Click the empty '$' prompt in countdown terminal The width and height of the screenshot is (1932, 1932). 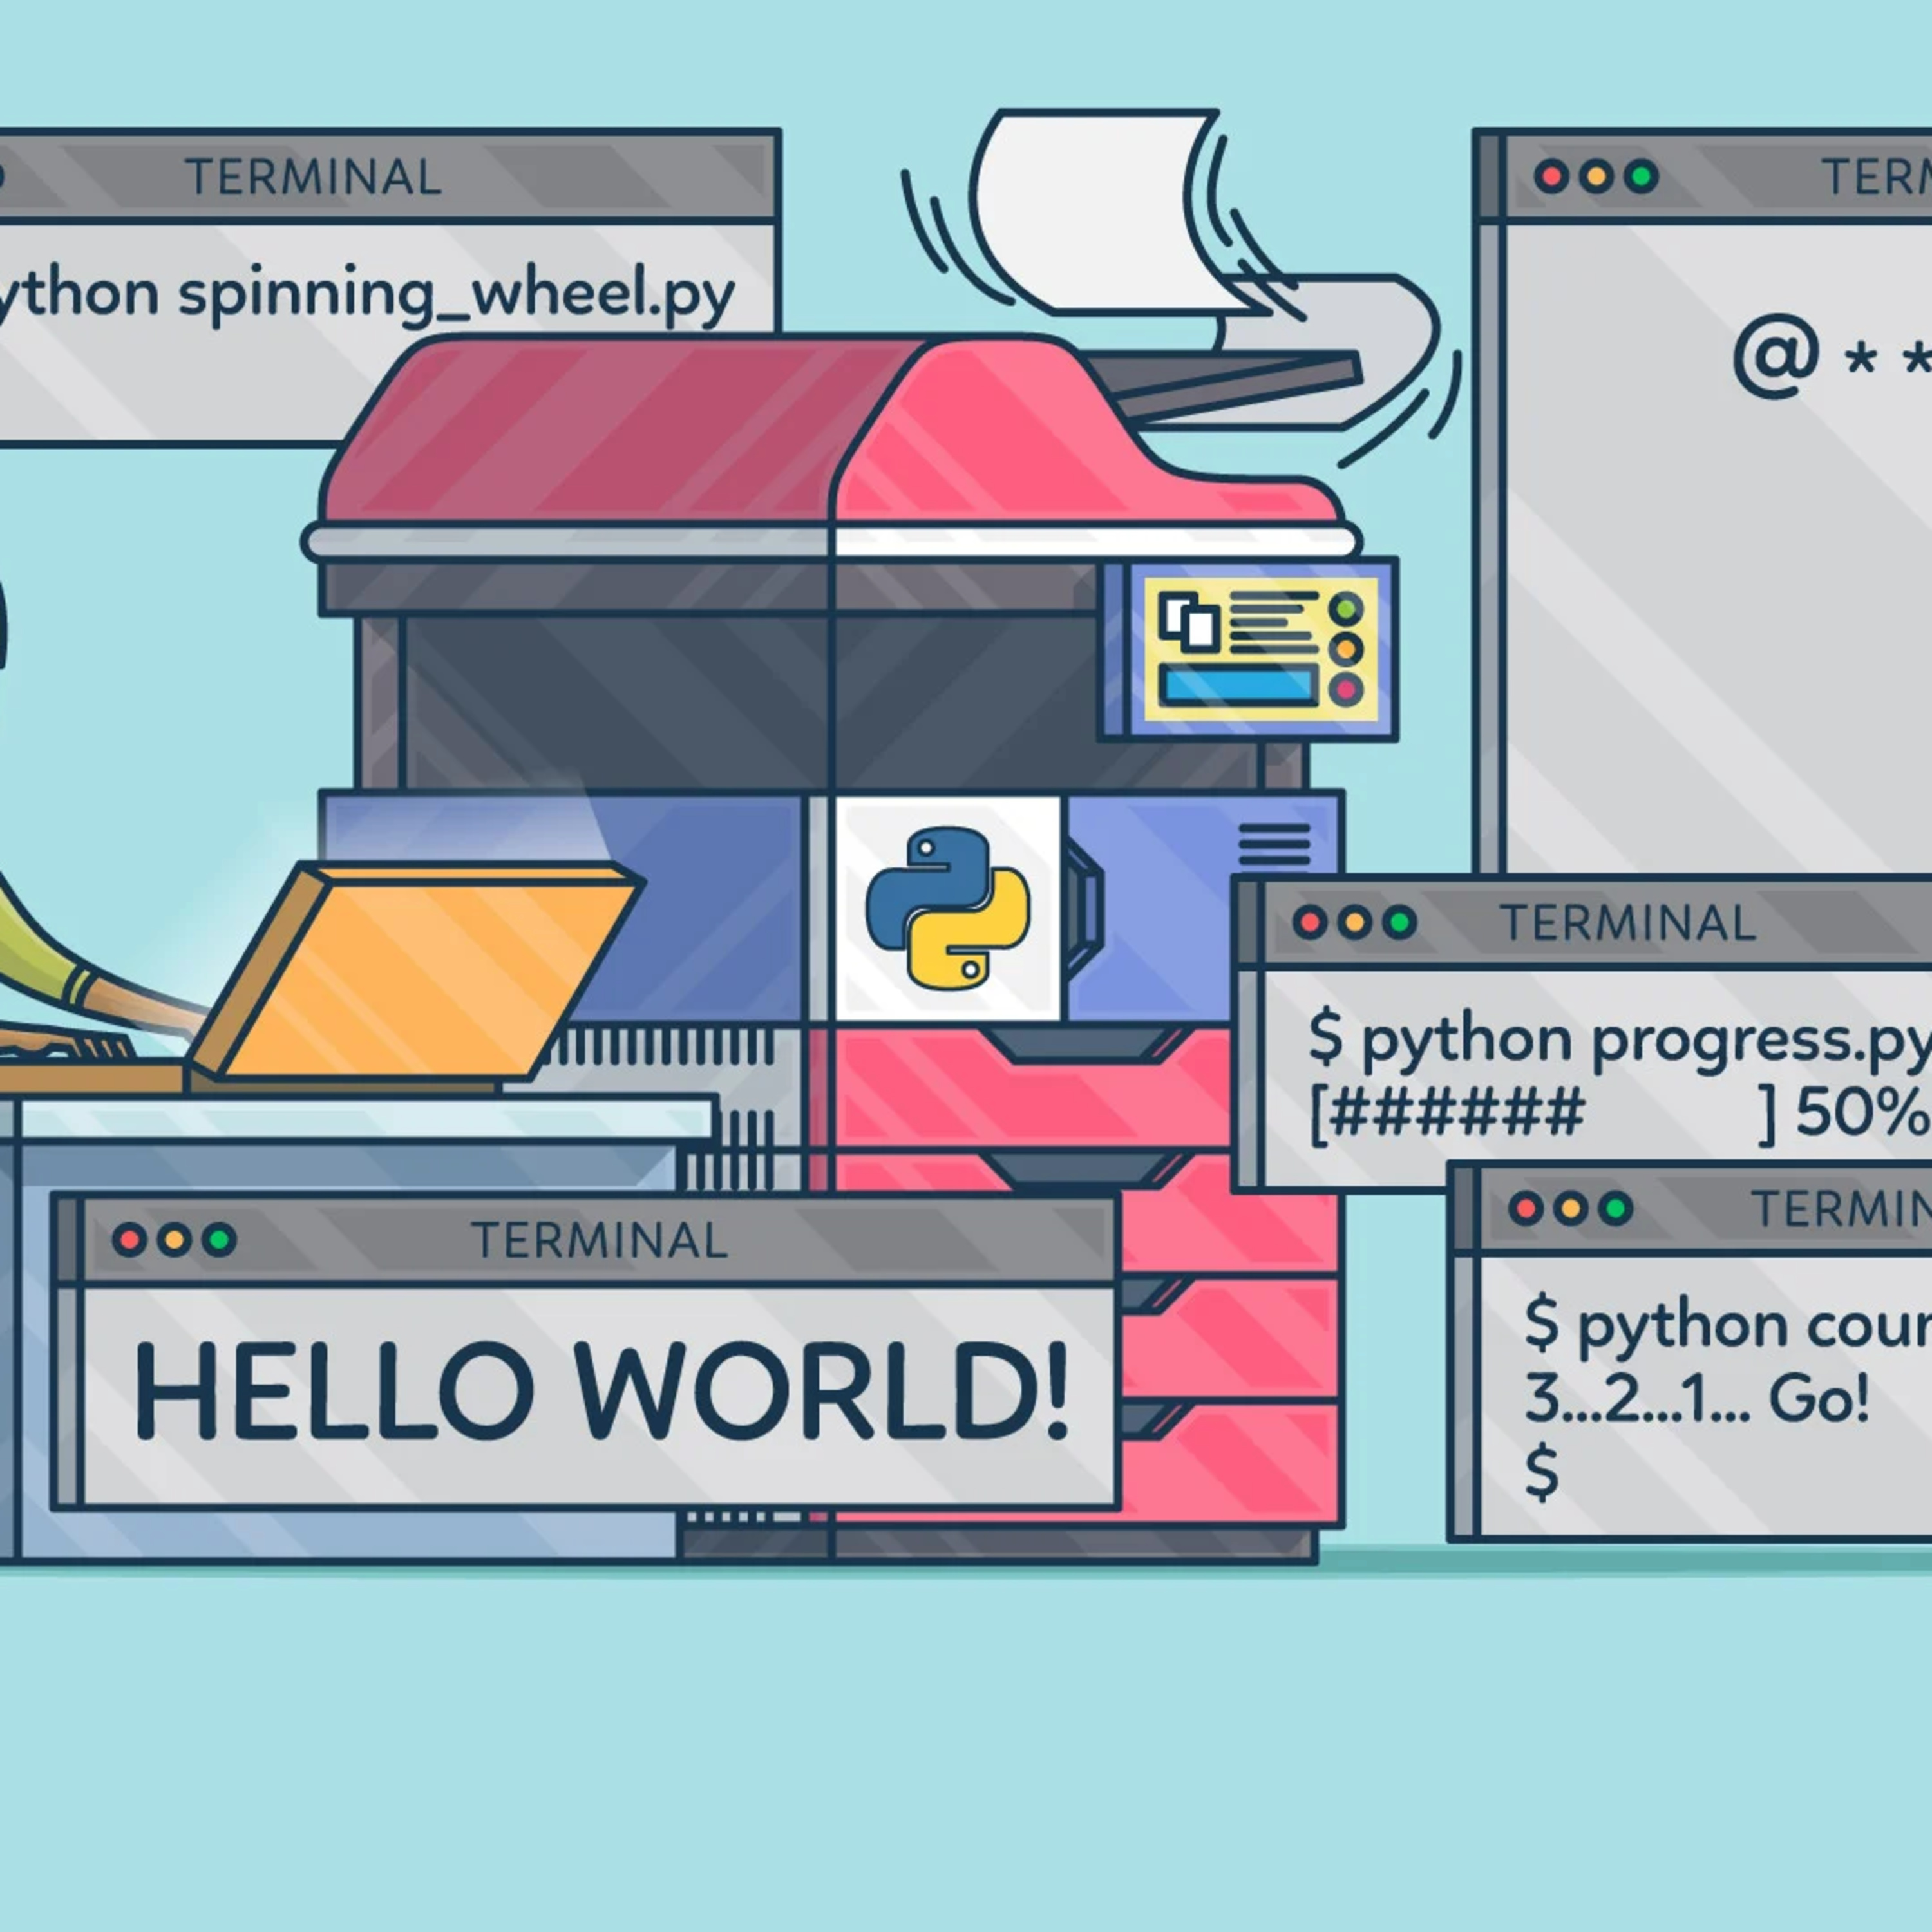pyautogui.click(x=1542, y=1472)
